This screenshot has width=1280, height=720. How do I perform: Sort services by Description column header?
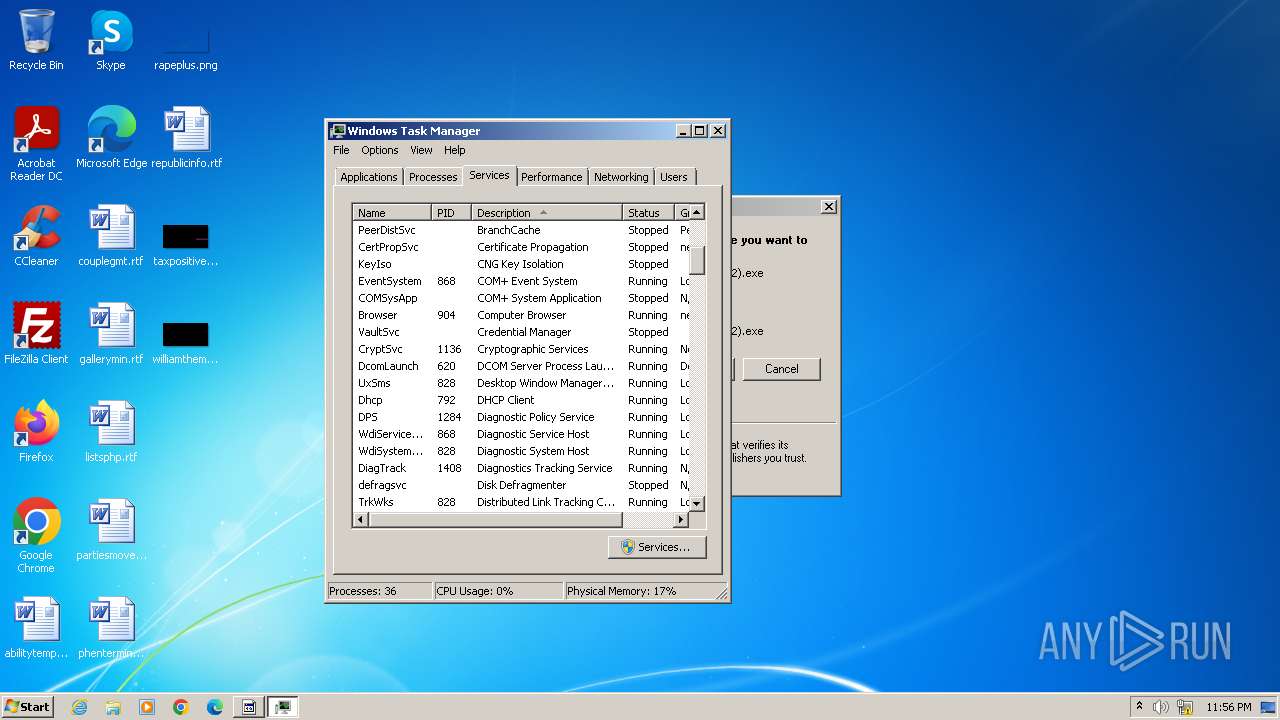click(x=546, y=213)
